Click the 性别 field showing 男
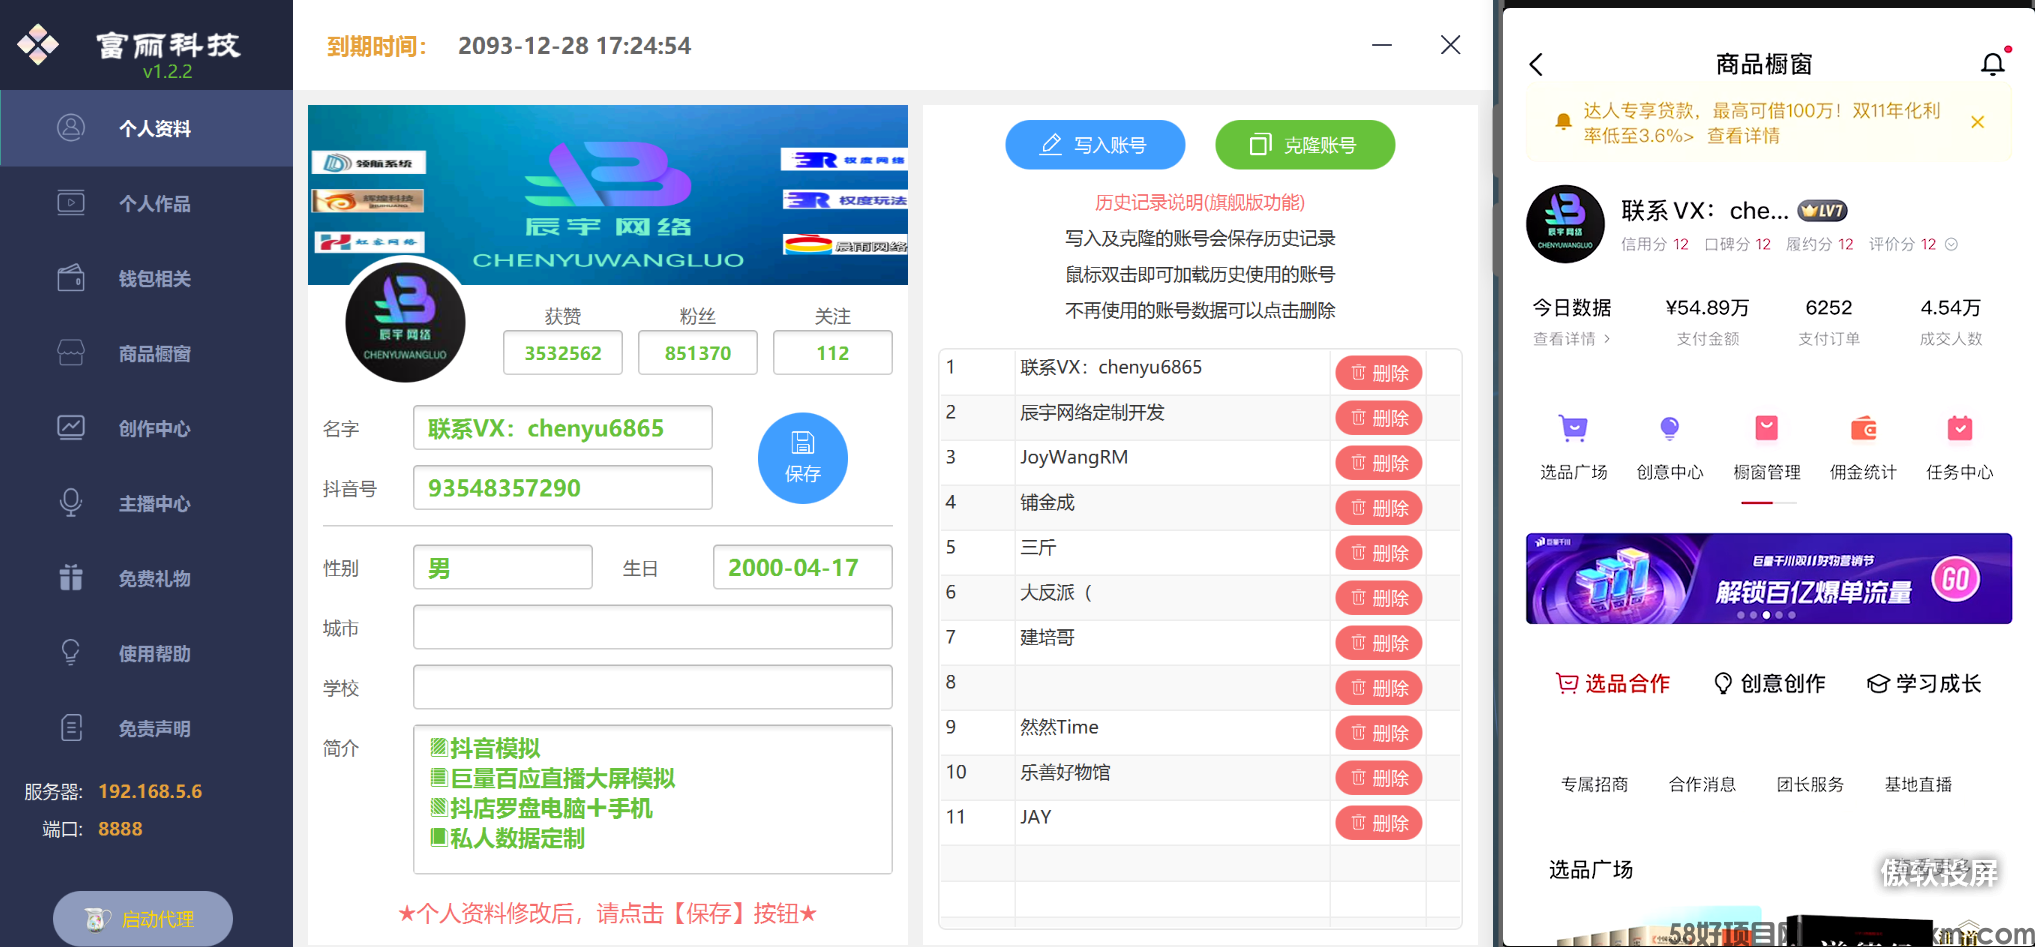The image size is (2035, 947). pyautogui.click(x=503, y=567)
